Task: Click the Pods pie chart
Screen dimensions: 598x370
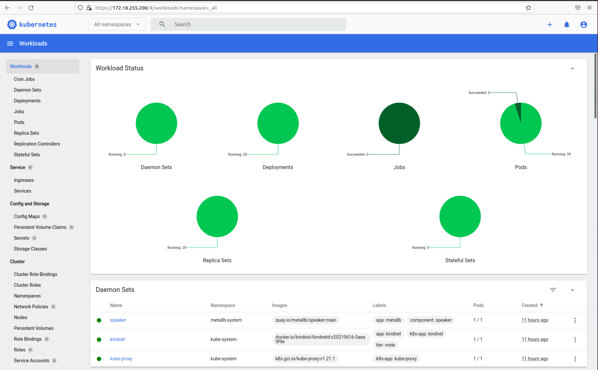Action: [x=521, y=123]
